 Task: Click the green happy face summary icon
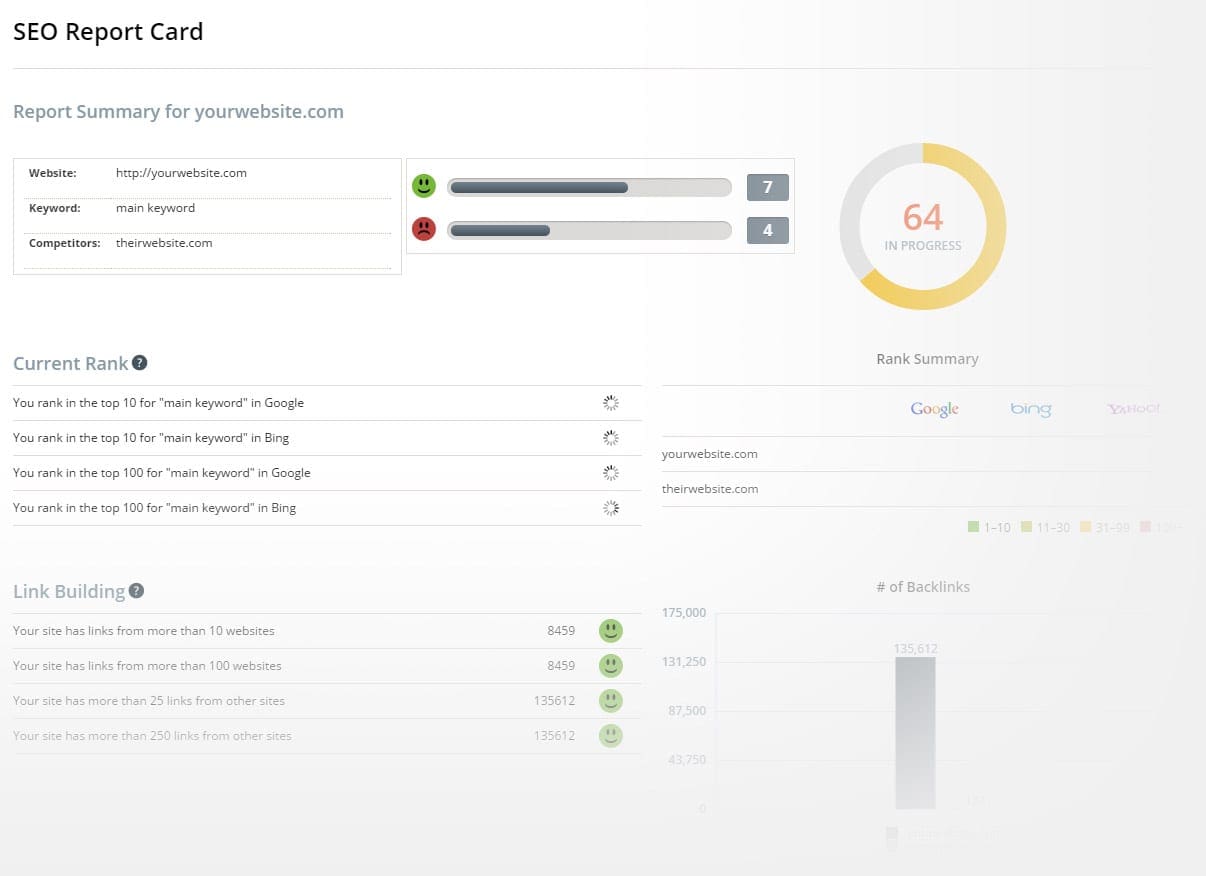(425, 186)
